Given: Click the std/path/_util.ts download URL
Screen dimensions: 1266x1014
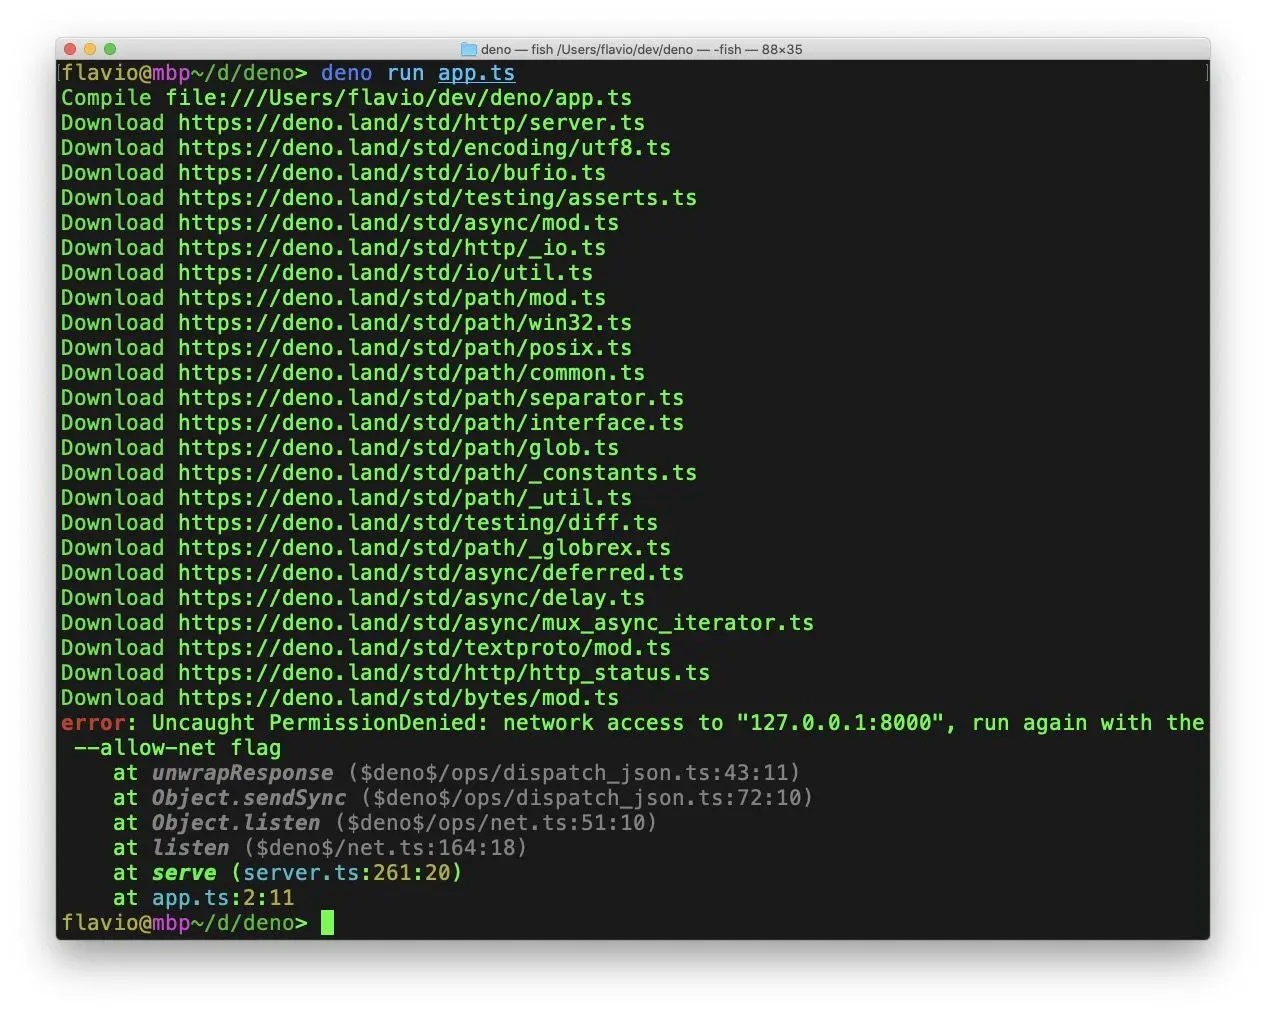Looking at the screenshot, I should click(405, 498).
